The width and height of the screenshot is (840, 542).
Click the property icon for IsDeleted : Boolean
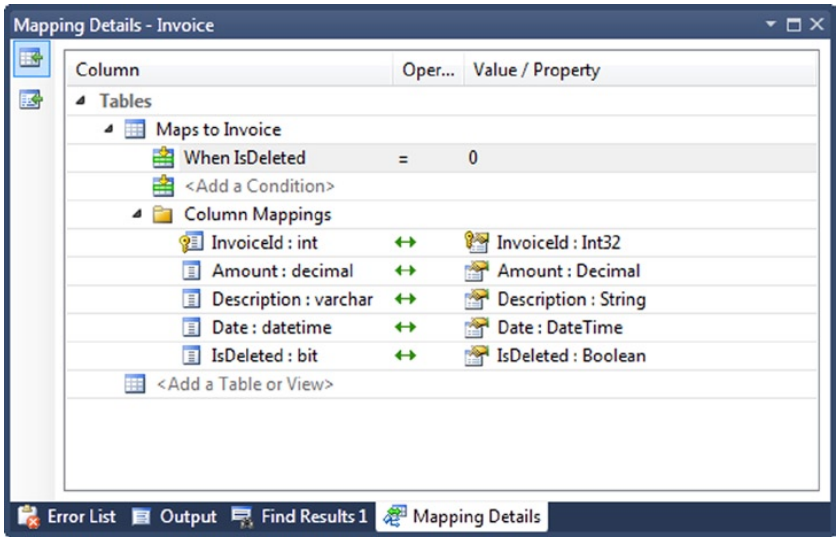tap(476, 356)
